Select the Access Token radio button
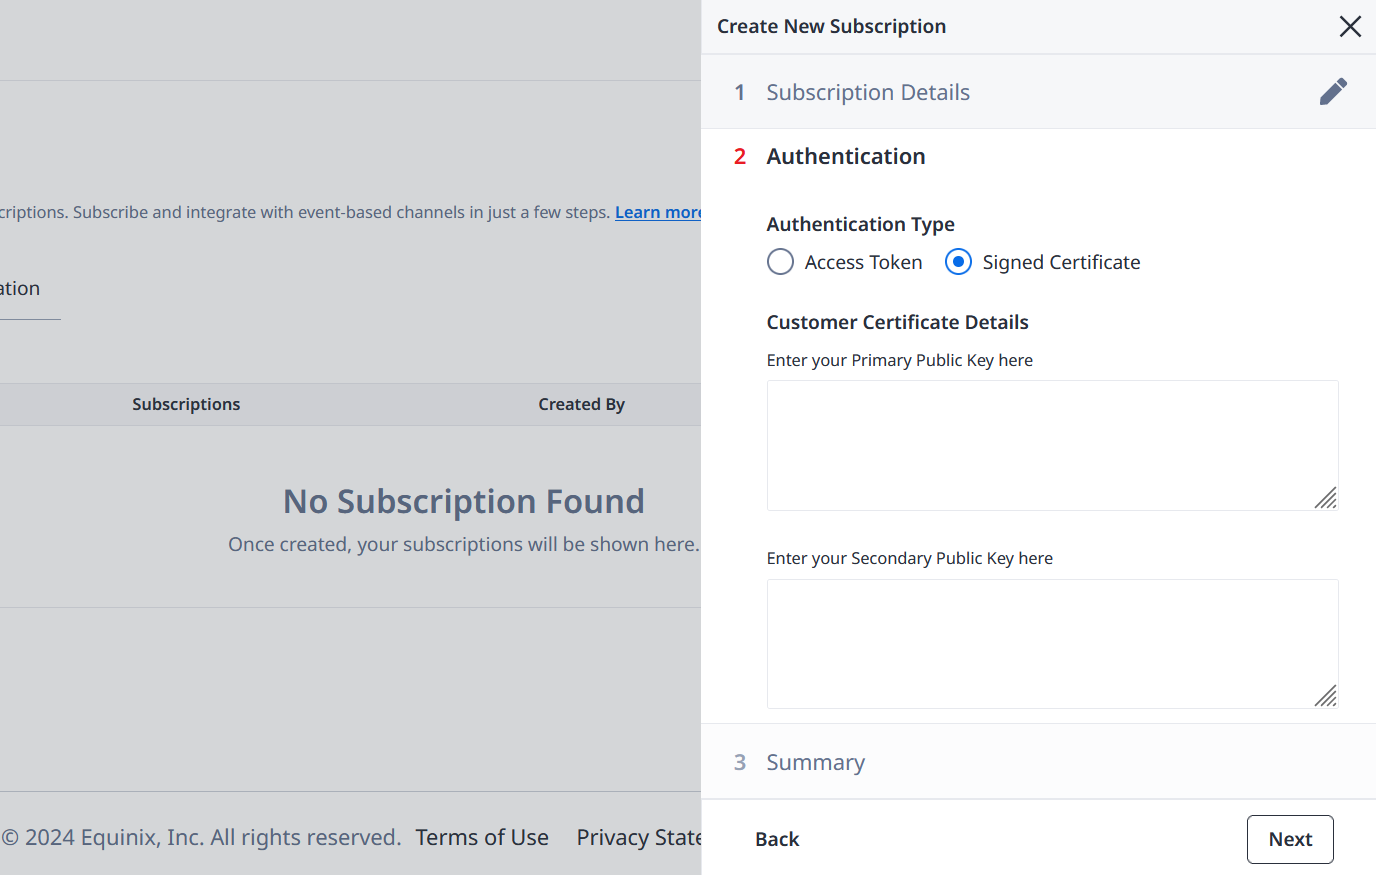 pyautogui.click(x=780, y=262)
